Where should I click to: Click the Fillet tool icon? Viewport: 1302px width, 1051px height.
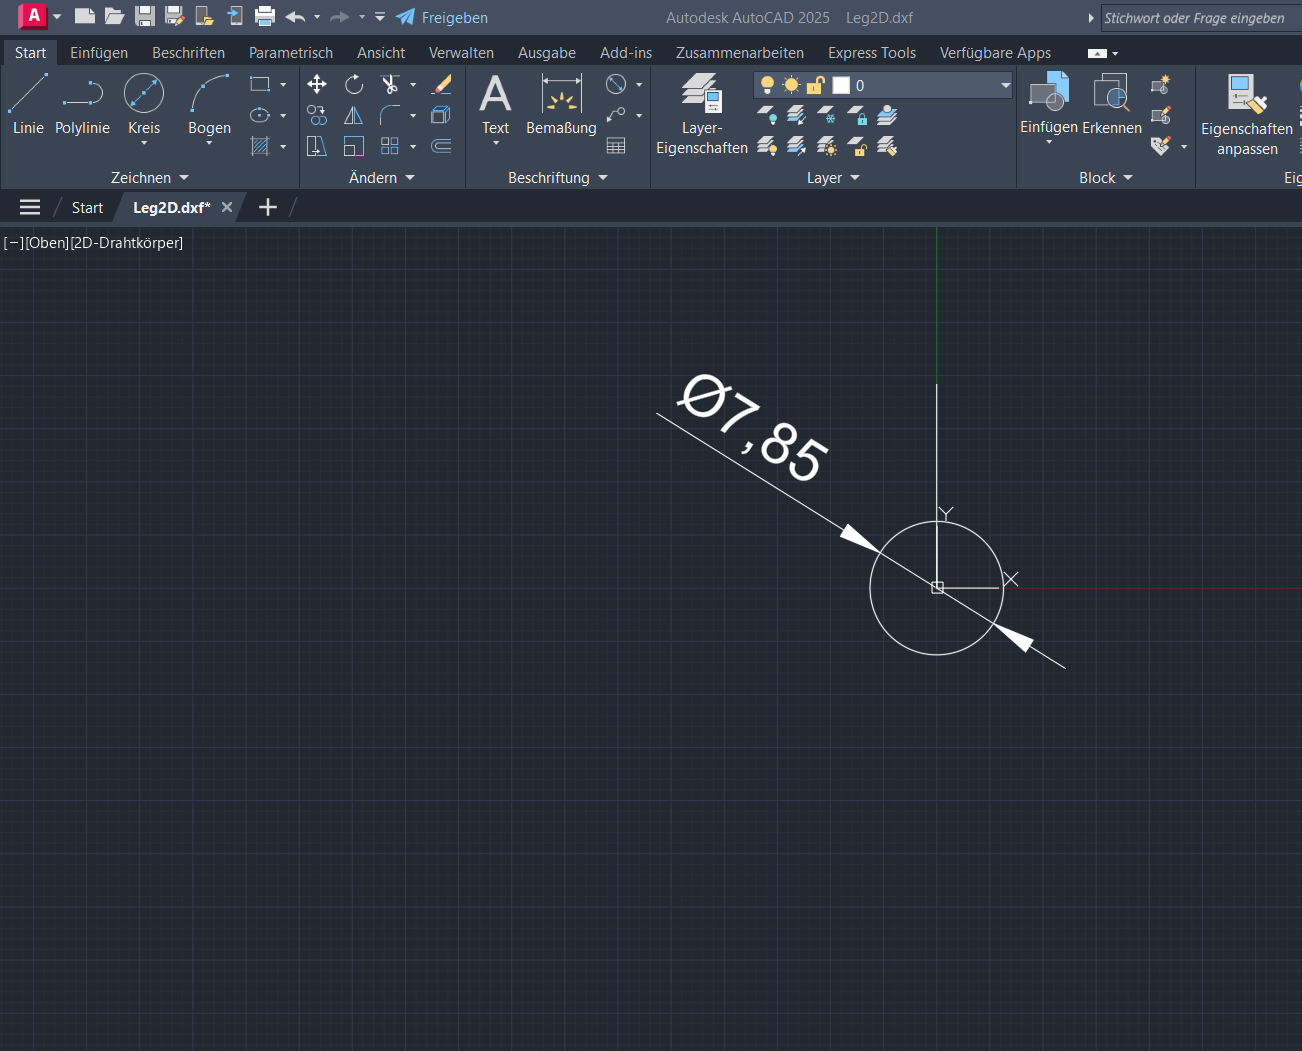coord(390,115)
